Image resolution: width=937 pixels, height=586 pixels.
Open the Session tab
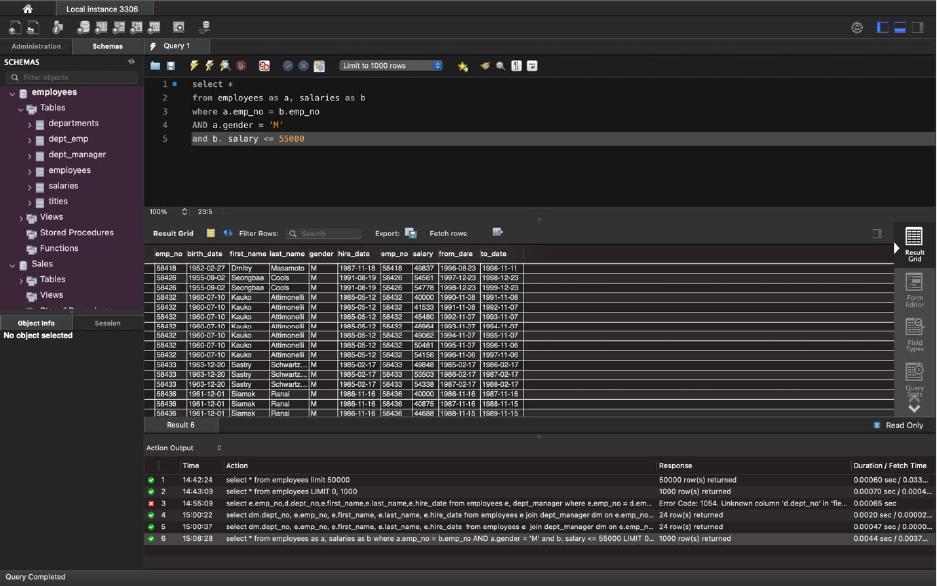108,323
